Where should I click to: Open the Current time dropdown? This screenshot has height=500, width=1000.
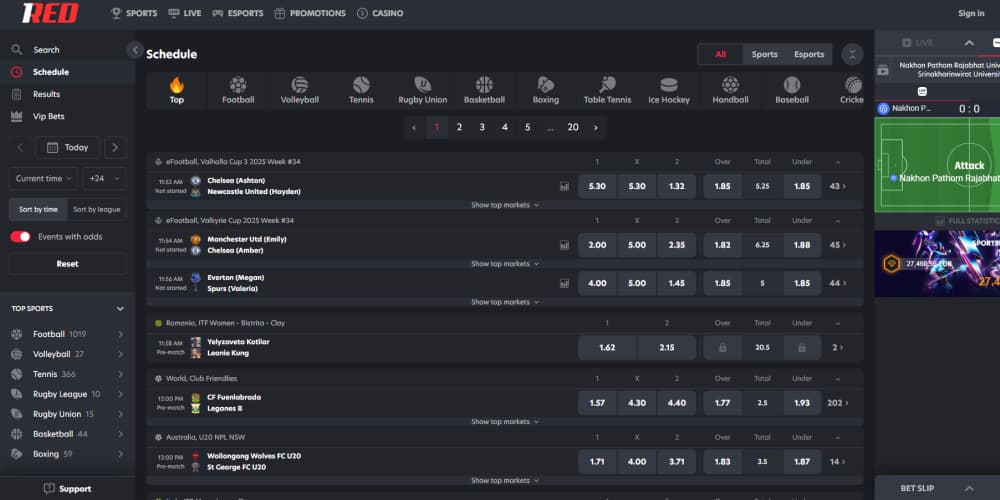click(43, 179)
